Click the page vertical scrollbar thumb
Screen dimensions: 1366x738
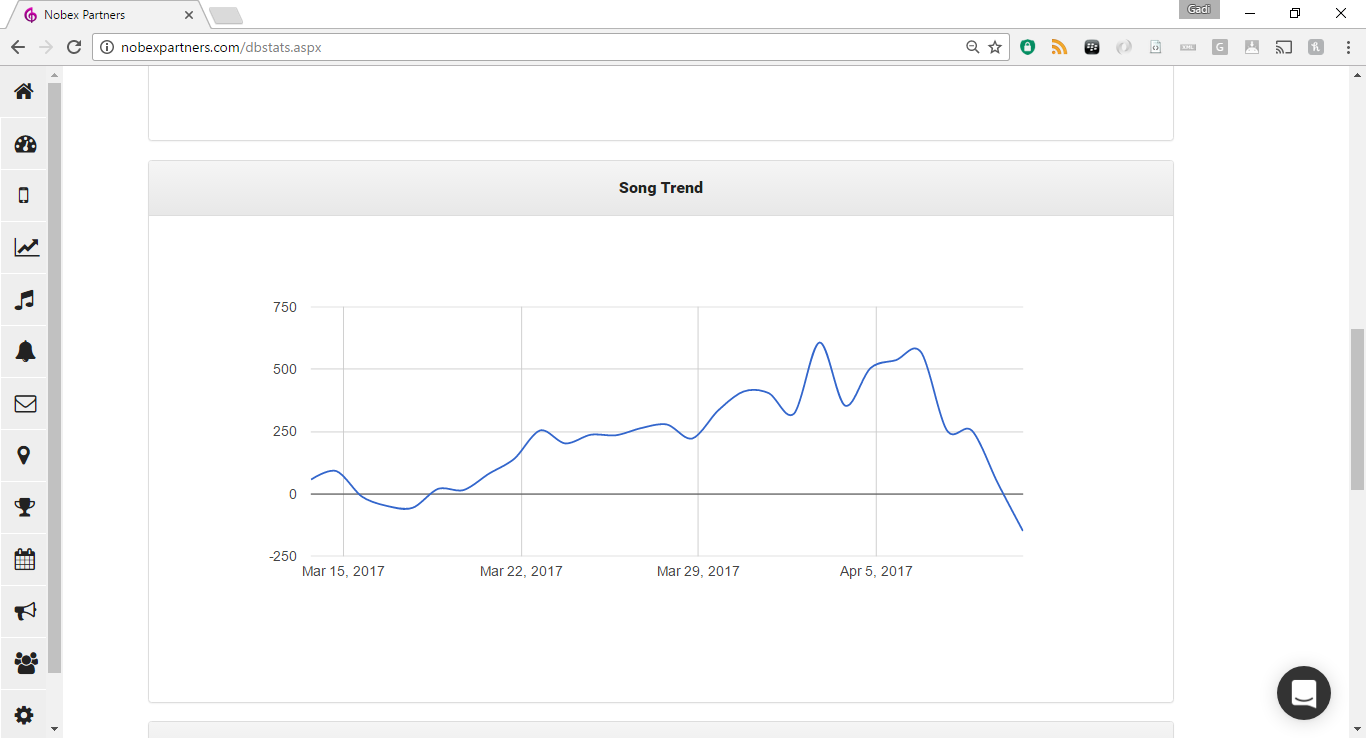pos(1357,409)
